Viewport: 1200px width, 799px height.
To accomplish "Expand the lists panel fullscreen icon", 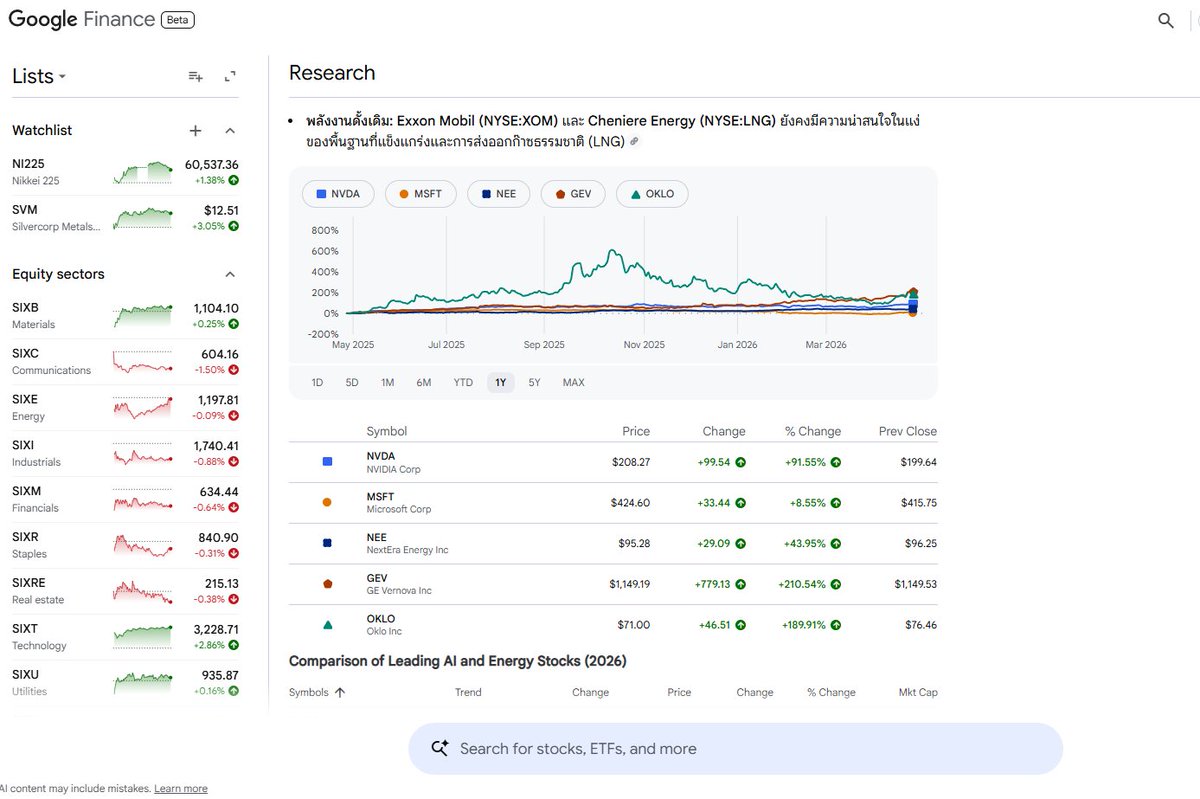I will (x=230, y=77).
